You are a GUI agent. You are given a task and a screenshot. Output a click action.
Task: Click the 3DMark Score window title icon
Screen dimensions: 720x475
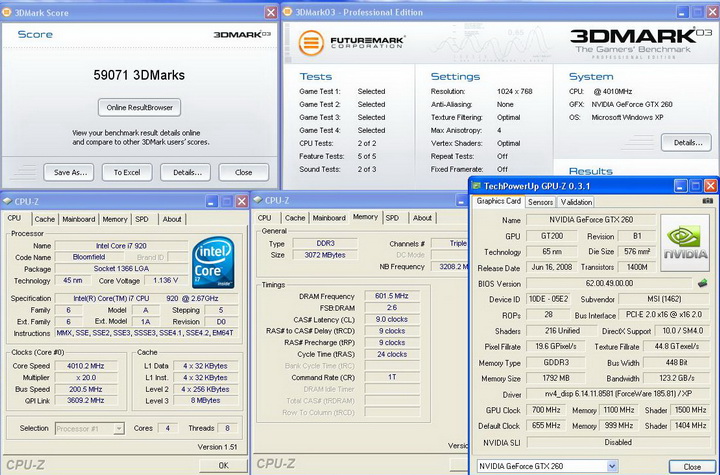click(6, 12)
